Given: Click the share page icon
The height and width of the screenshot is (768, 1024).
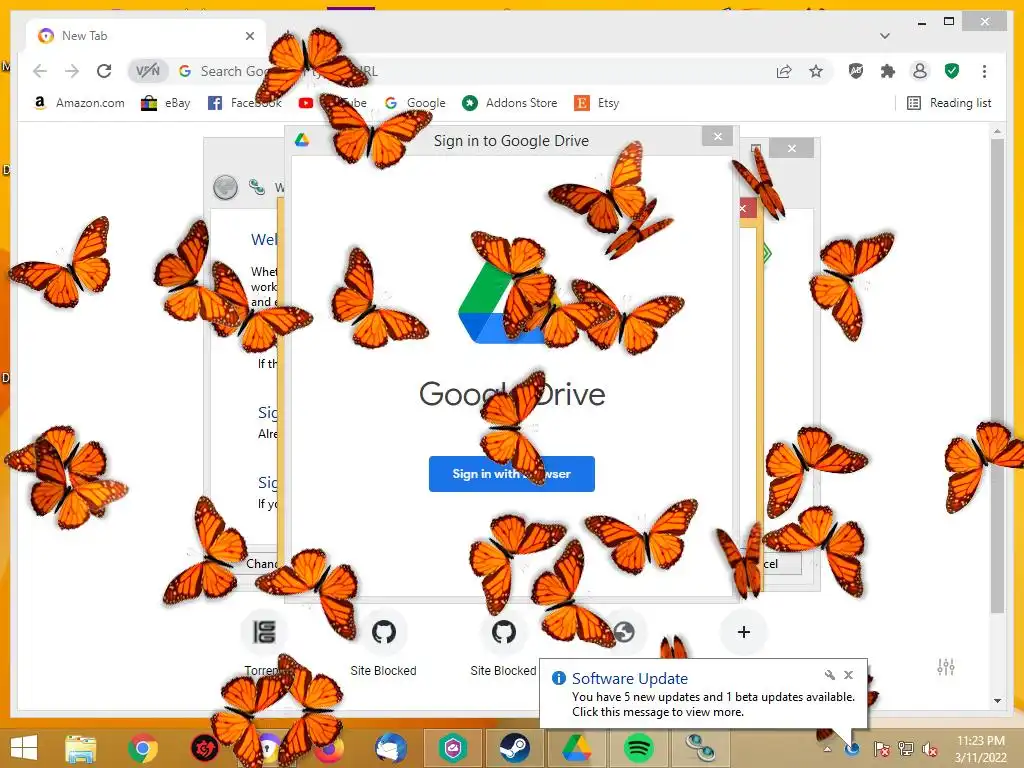Looking at the screenshot, I should point(784,71).
